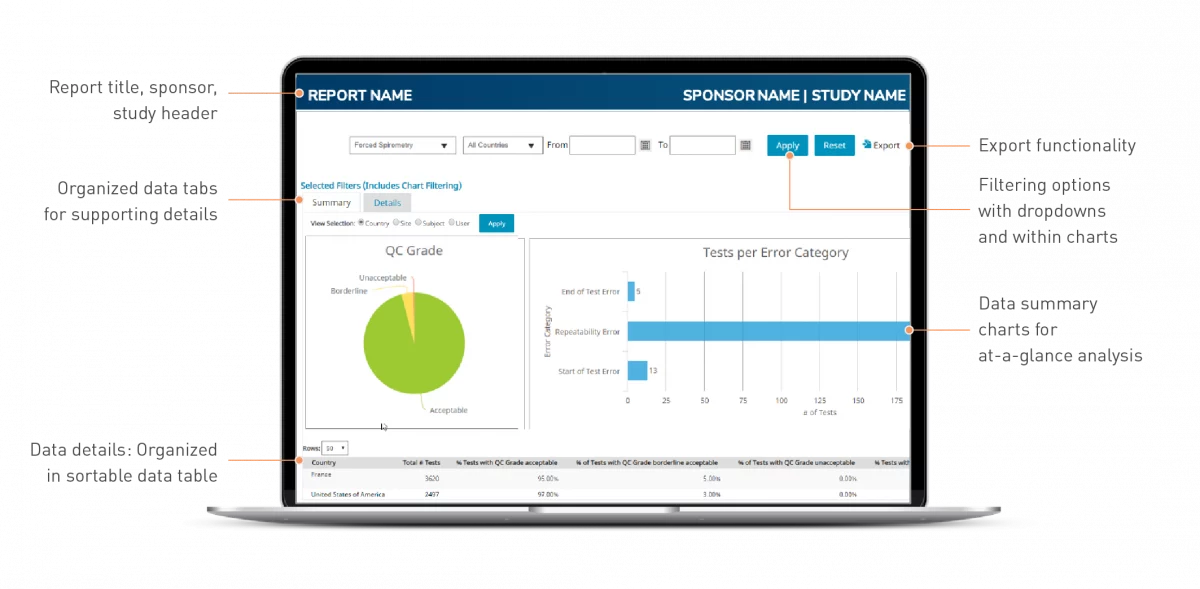
Task: Open the From date calendar picker icon
Action: tap(645, 146)
